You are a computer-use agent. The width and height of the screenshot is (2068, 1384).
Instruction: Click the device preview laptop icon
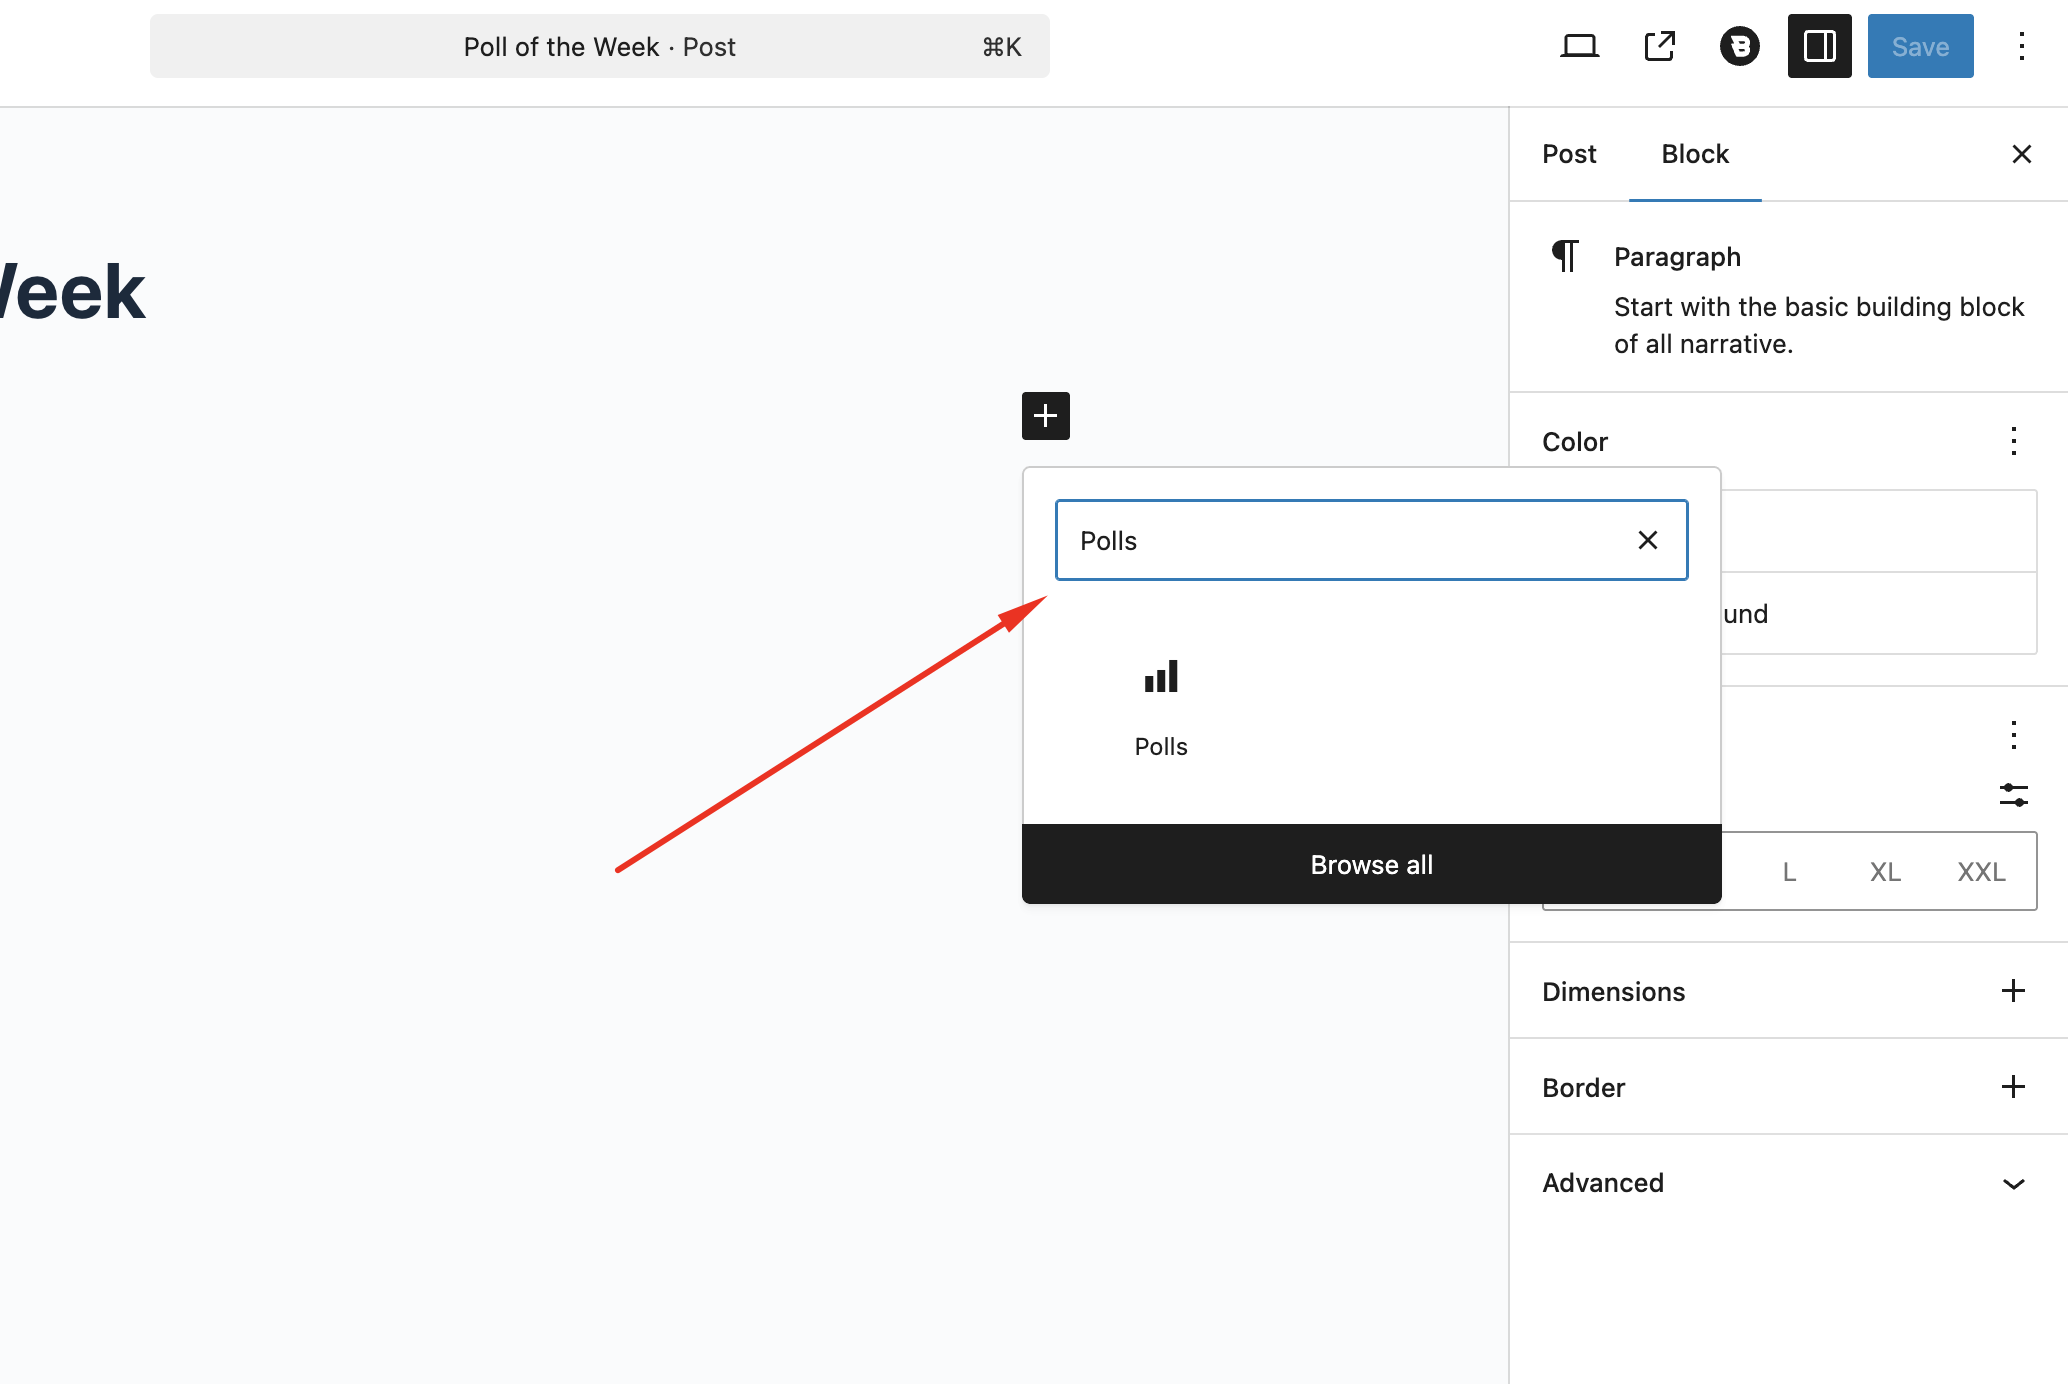click(x=1579, y=46)
